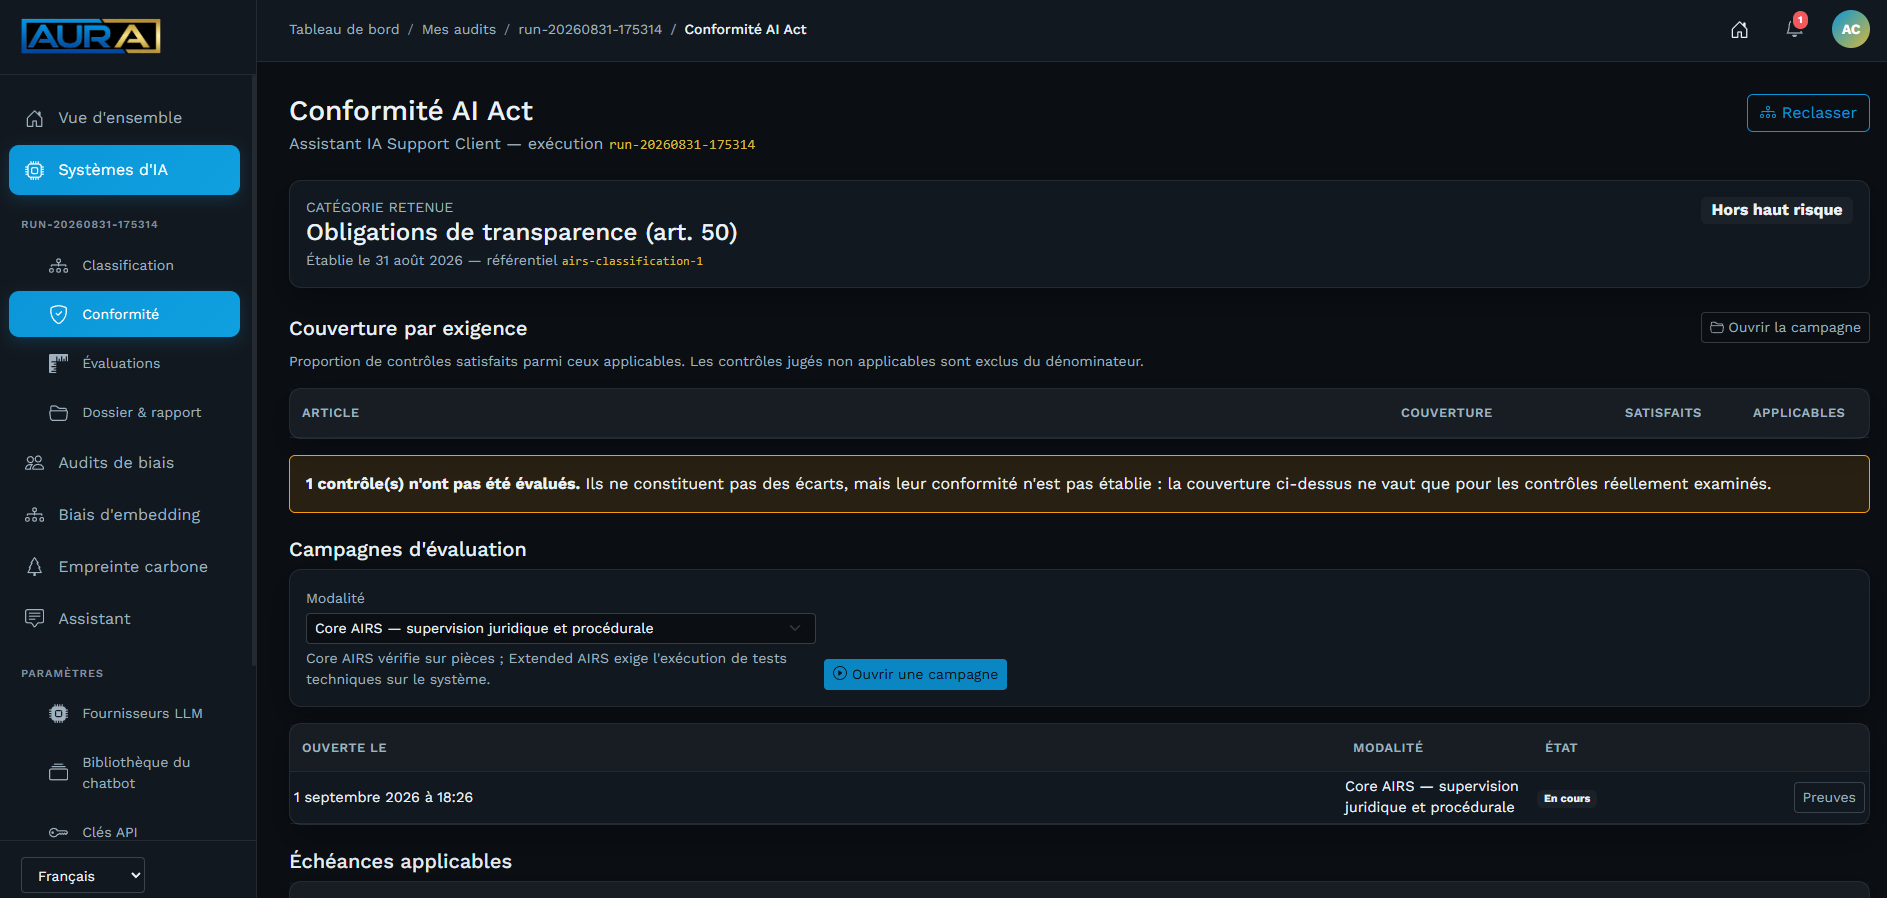Click the Reclasser button
This screenshot has width=1887, height=898.
click(1807, 113)
